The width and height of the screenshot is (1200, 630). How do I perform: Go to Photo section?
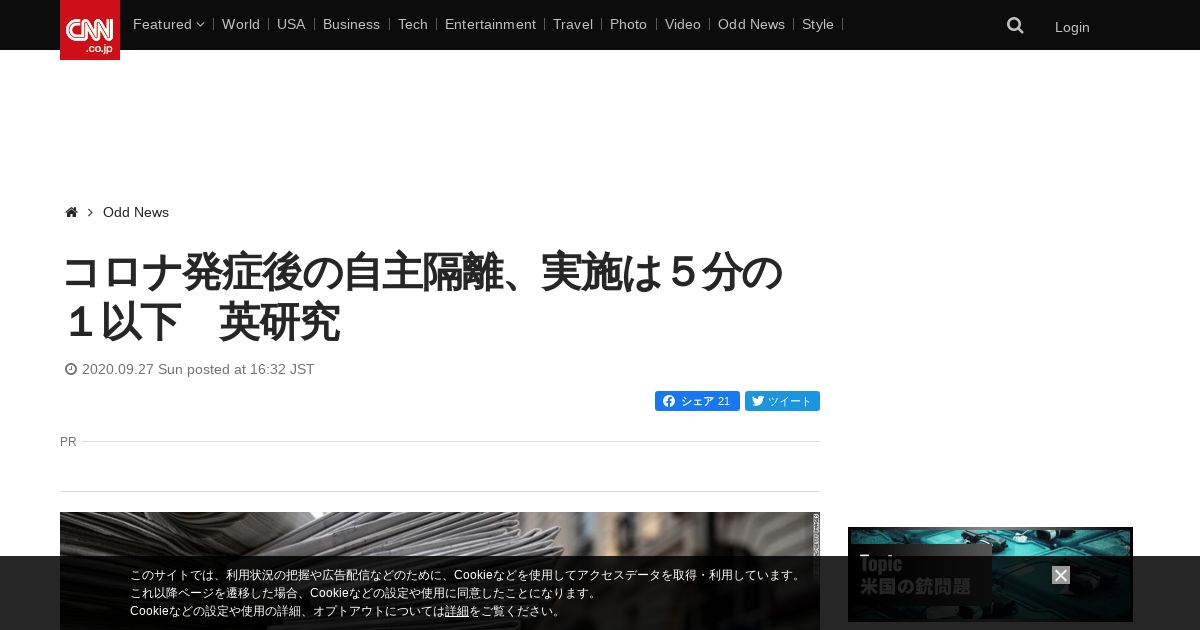point(628,24)
